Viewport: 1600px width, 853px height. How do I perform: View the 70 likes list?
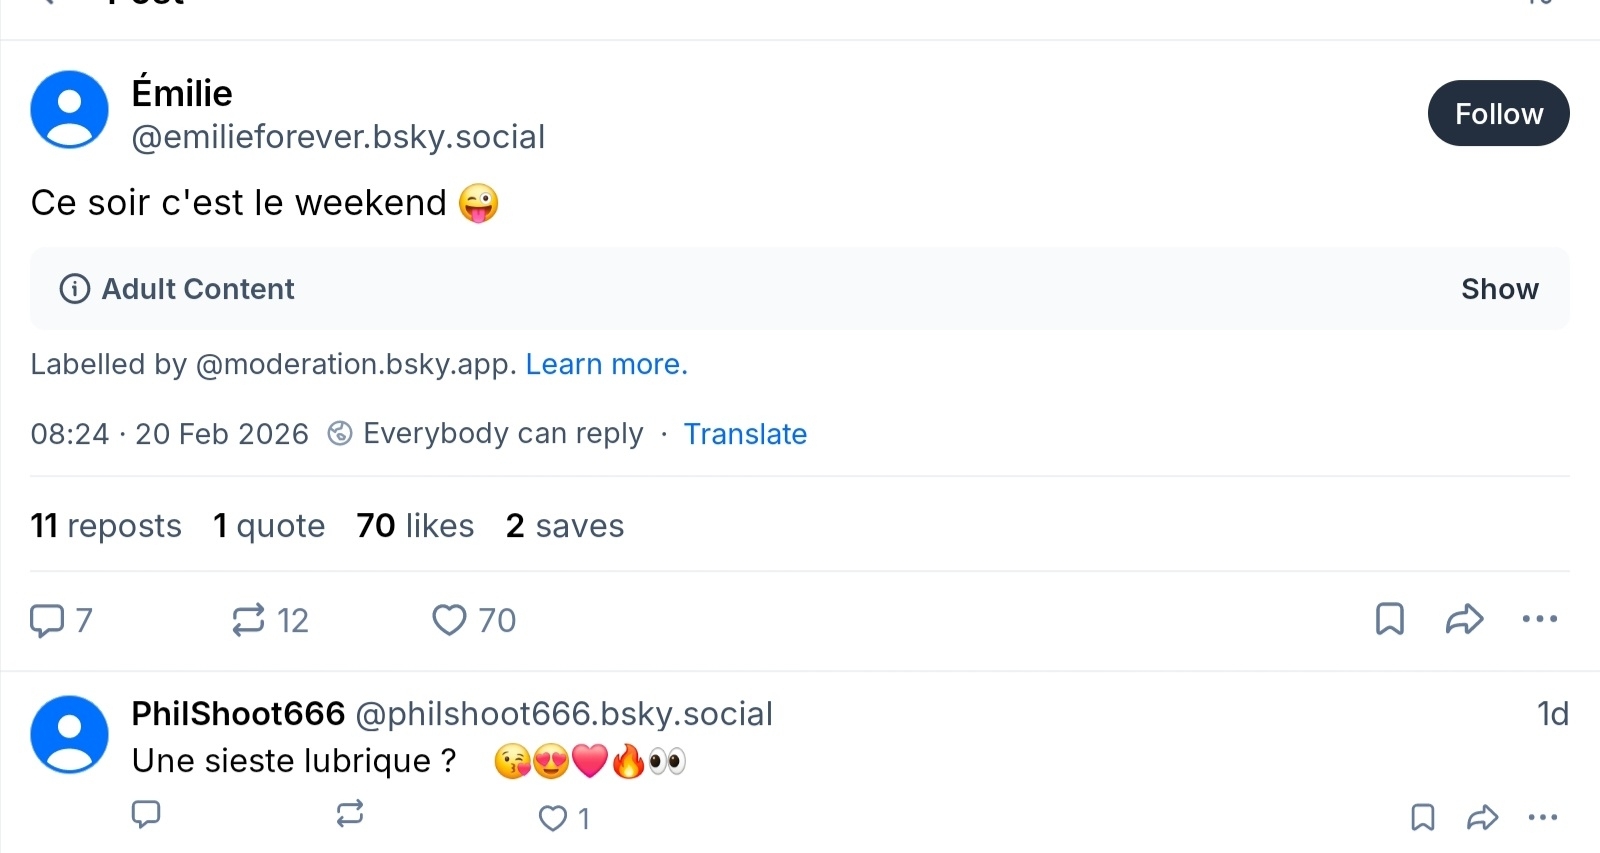tap(415, 526)
